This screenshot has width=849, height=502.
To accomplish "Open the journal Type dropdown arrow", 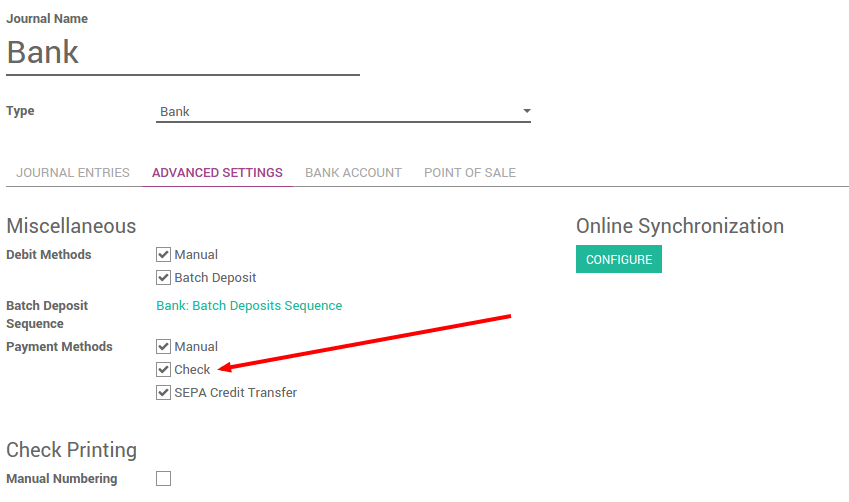I will pyautogui.click(x=527, y=112).
